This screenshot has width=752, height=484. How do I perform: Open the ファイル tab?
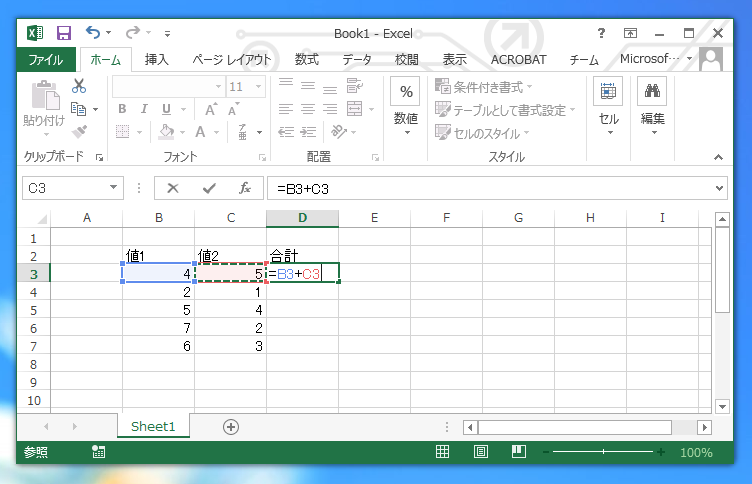(46, 59)
